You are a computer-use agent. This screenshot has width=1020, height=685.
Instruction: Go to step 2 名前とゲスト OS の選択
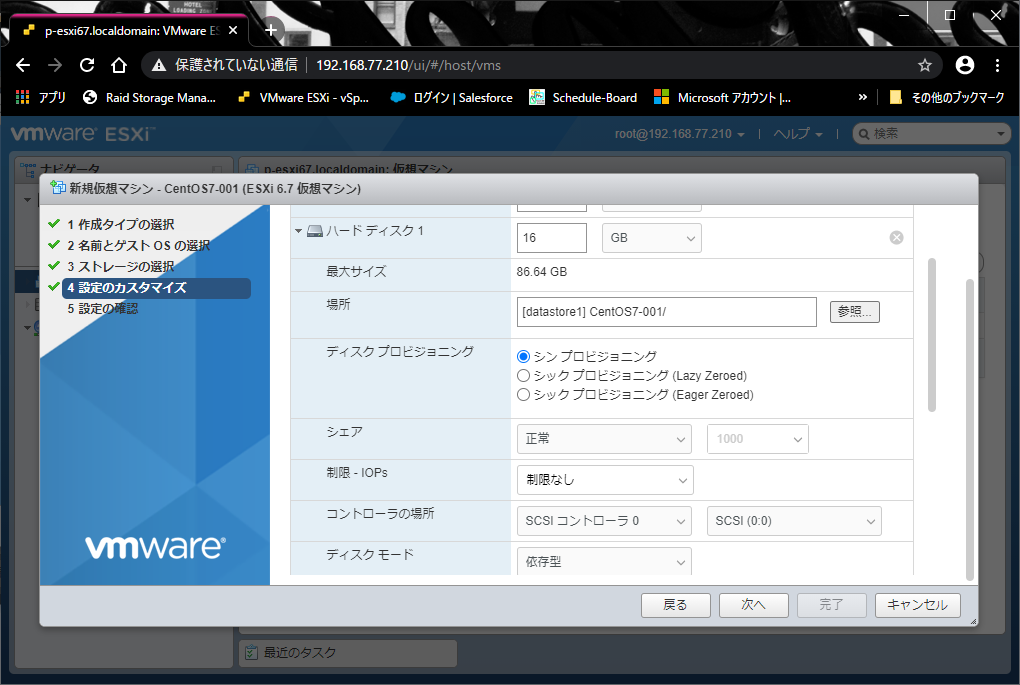[139, 245]
